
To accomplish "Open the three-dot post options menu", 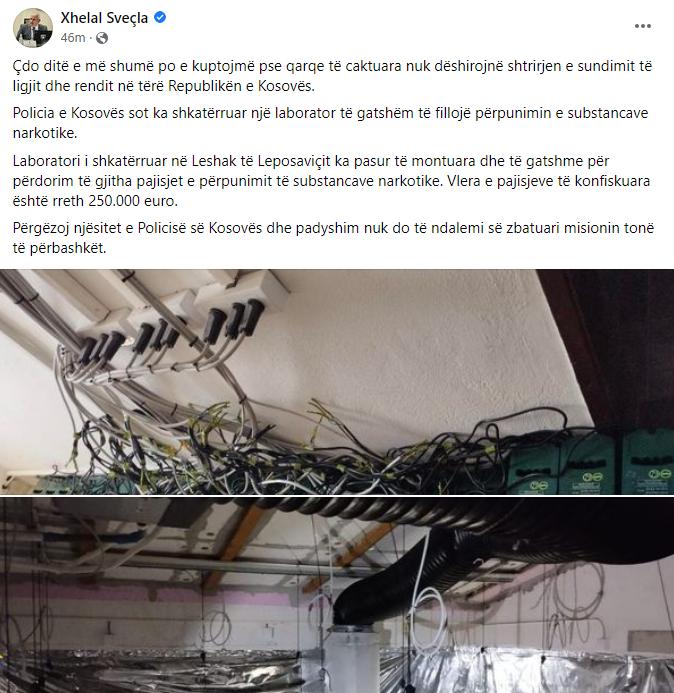I will [642, 26].
